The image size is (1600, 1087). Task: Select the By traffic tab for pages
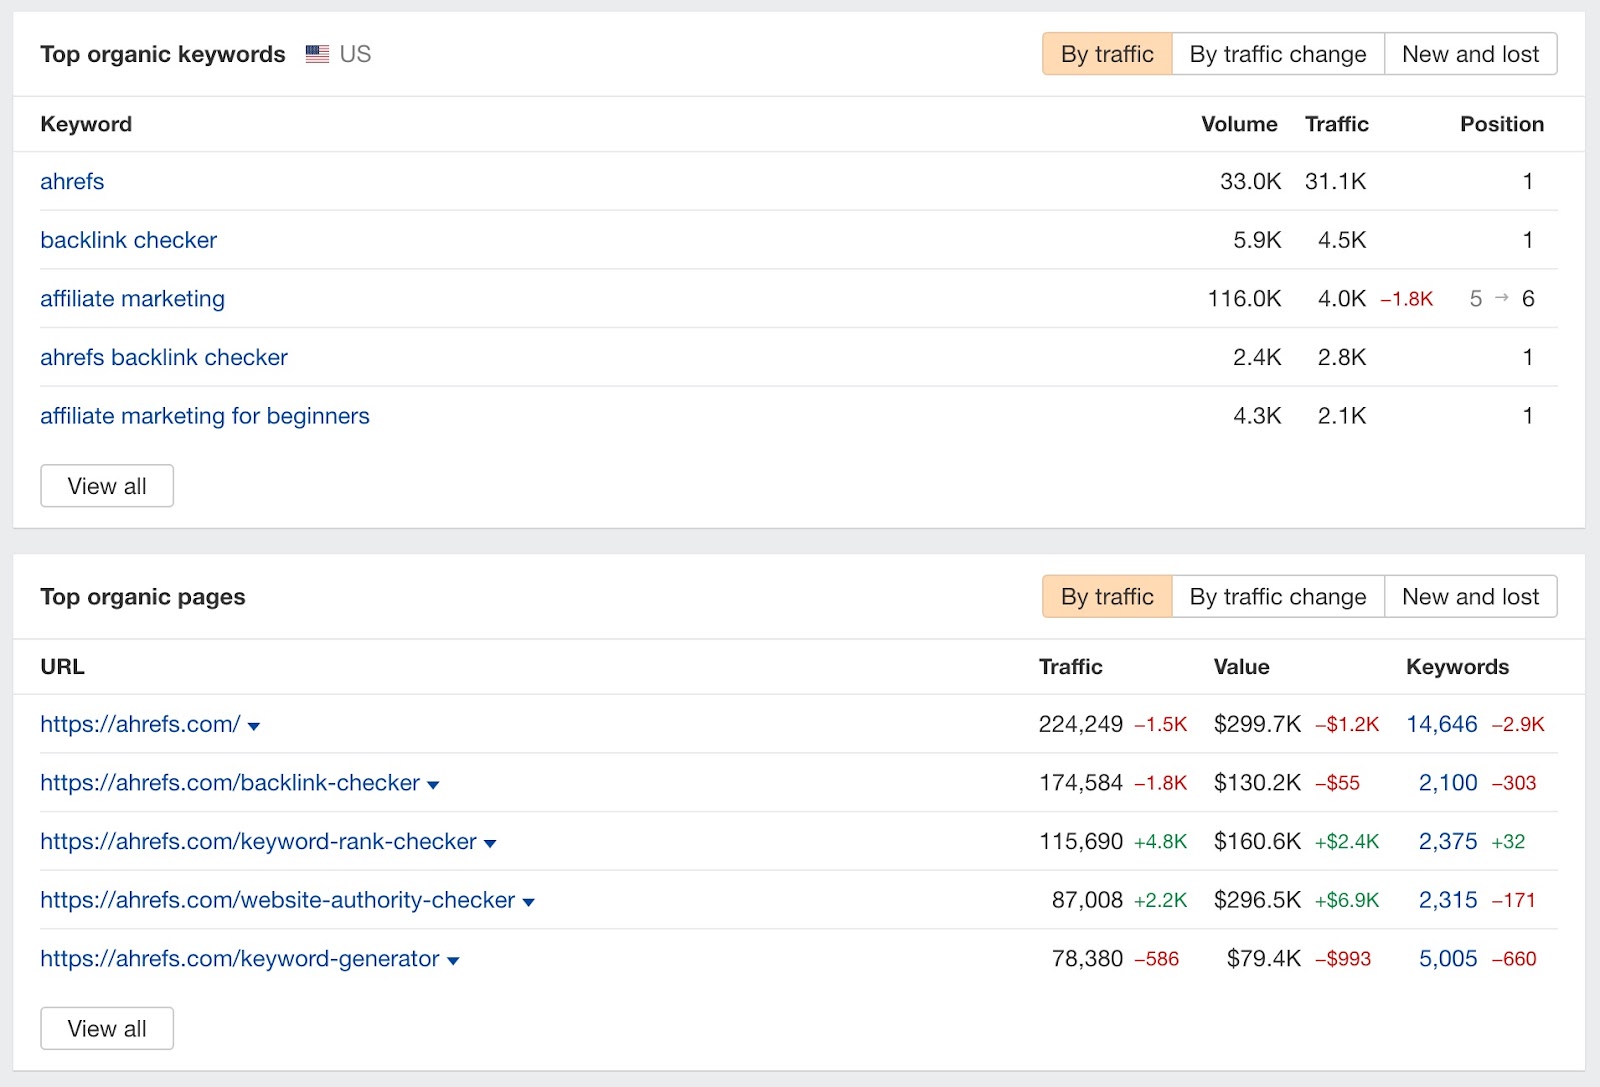click(x=1105, y=596)
